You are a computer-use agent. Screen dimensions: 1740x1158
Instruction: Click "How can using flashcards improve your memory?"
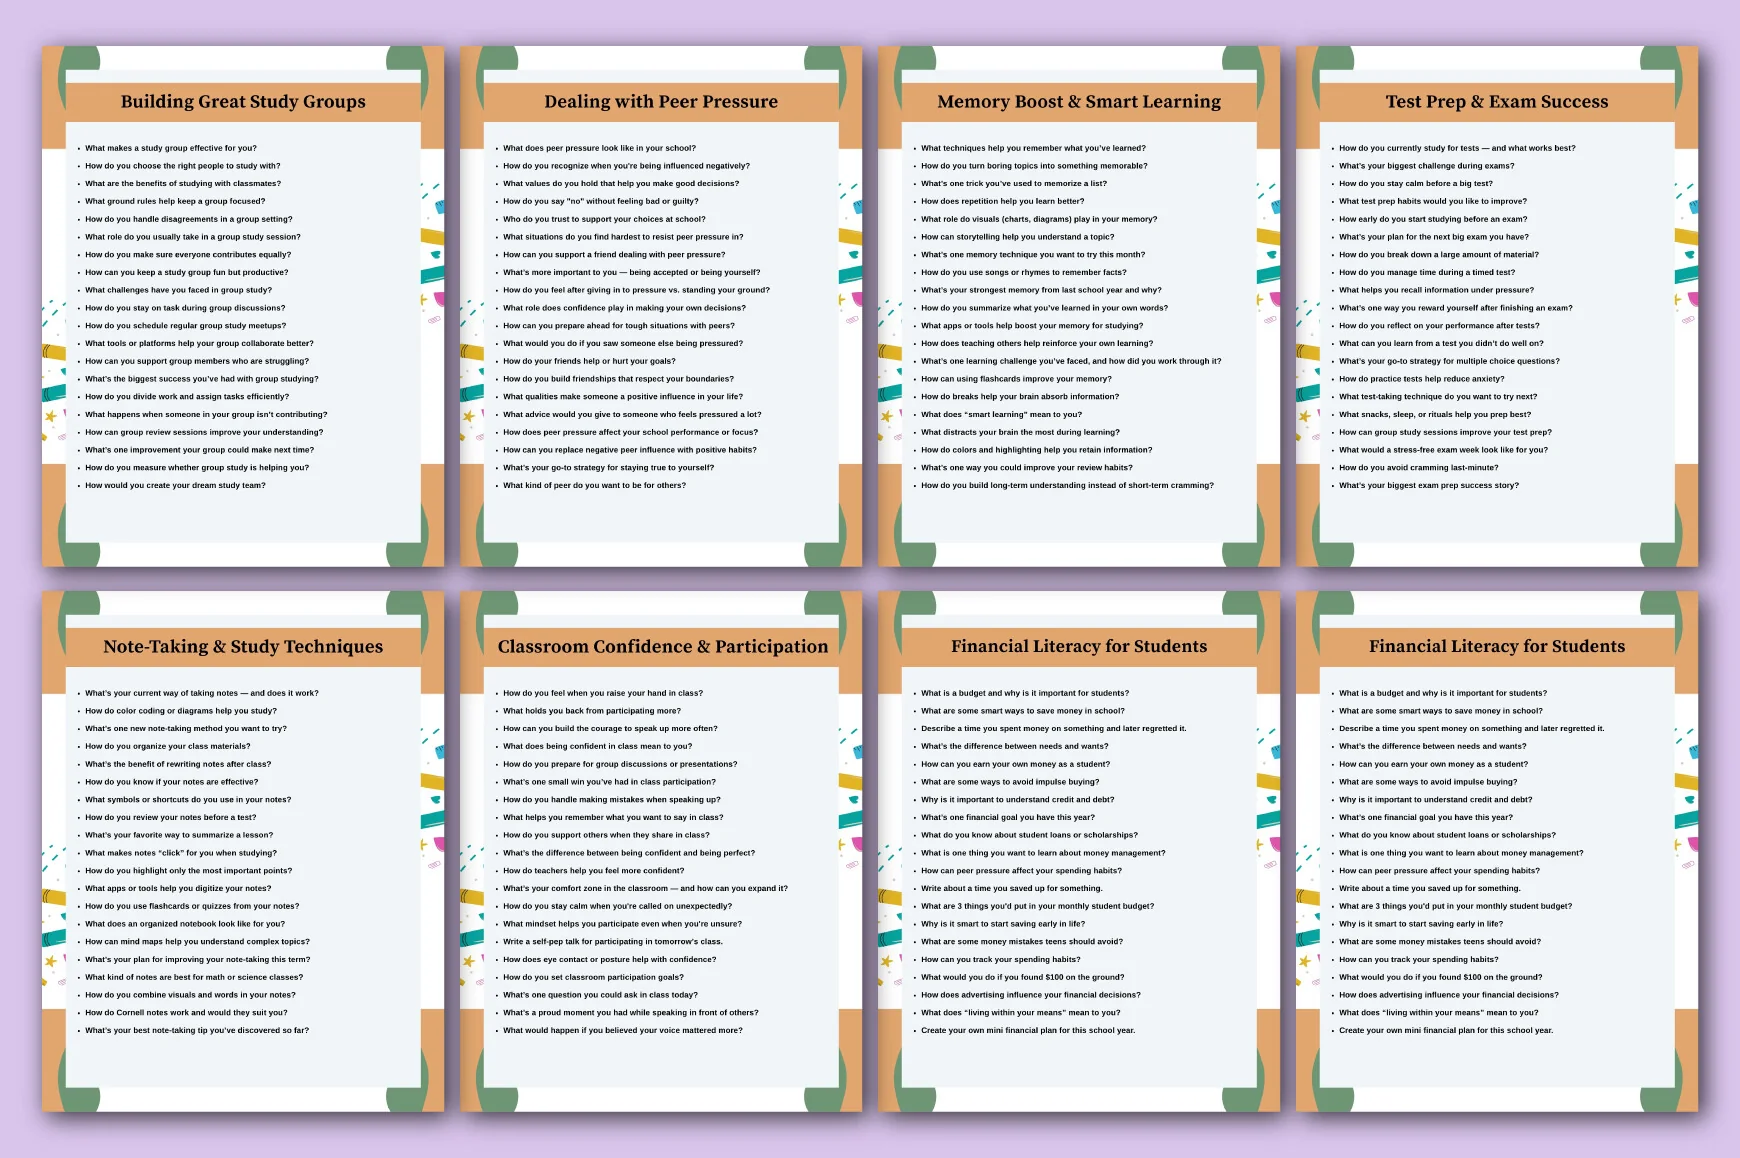pyautogui.click(x=1016, y=379)
